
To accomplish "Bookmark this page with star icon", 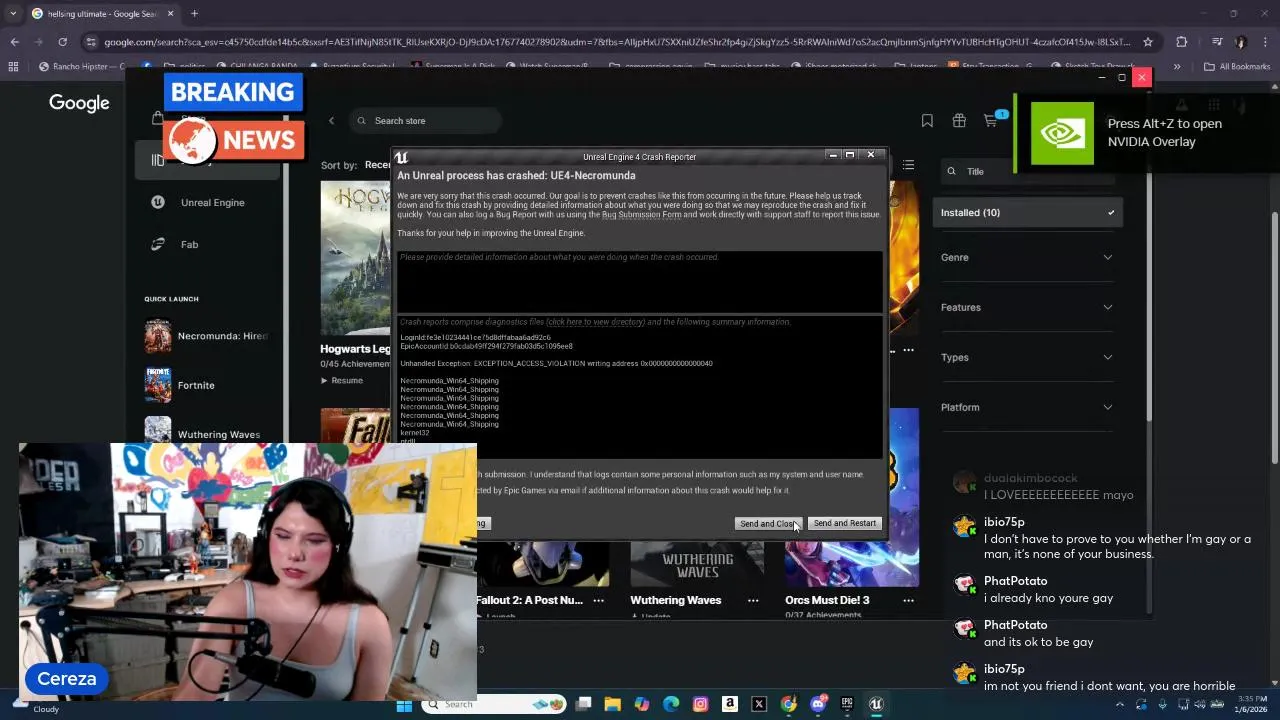I will (1148, 42).
